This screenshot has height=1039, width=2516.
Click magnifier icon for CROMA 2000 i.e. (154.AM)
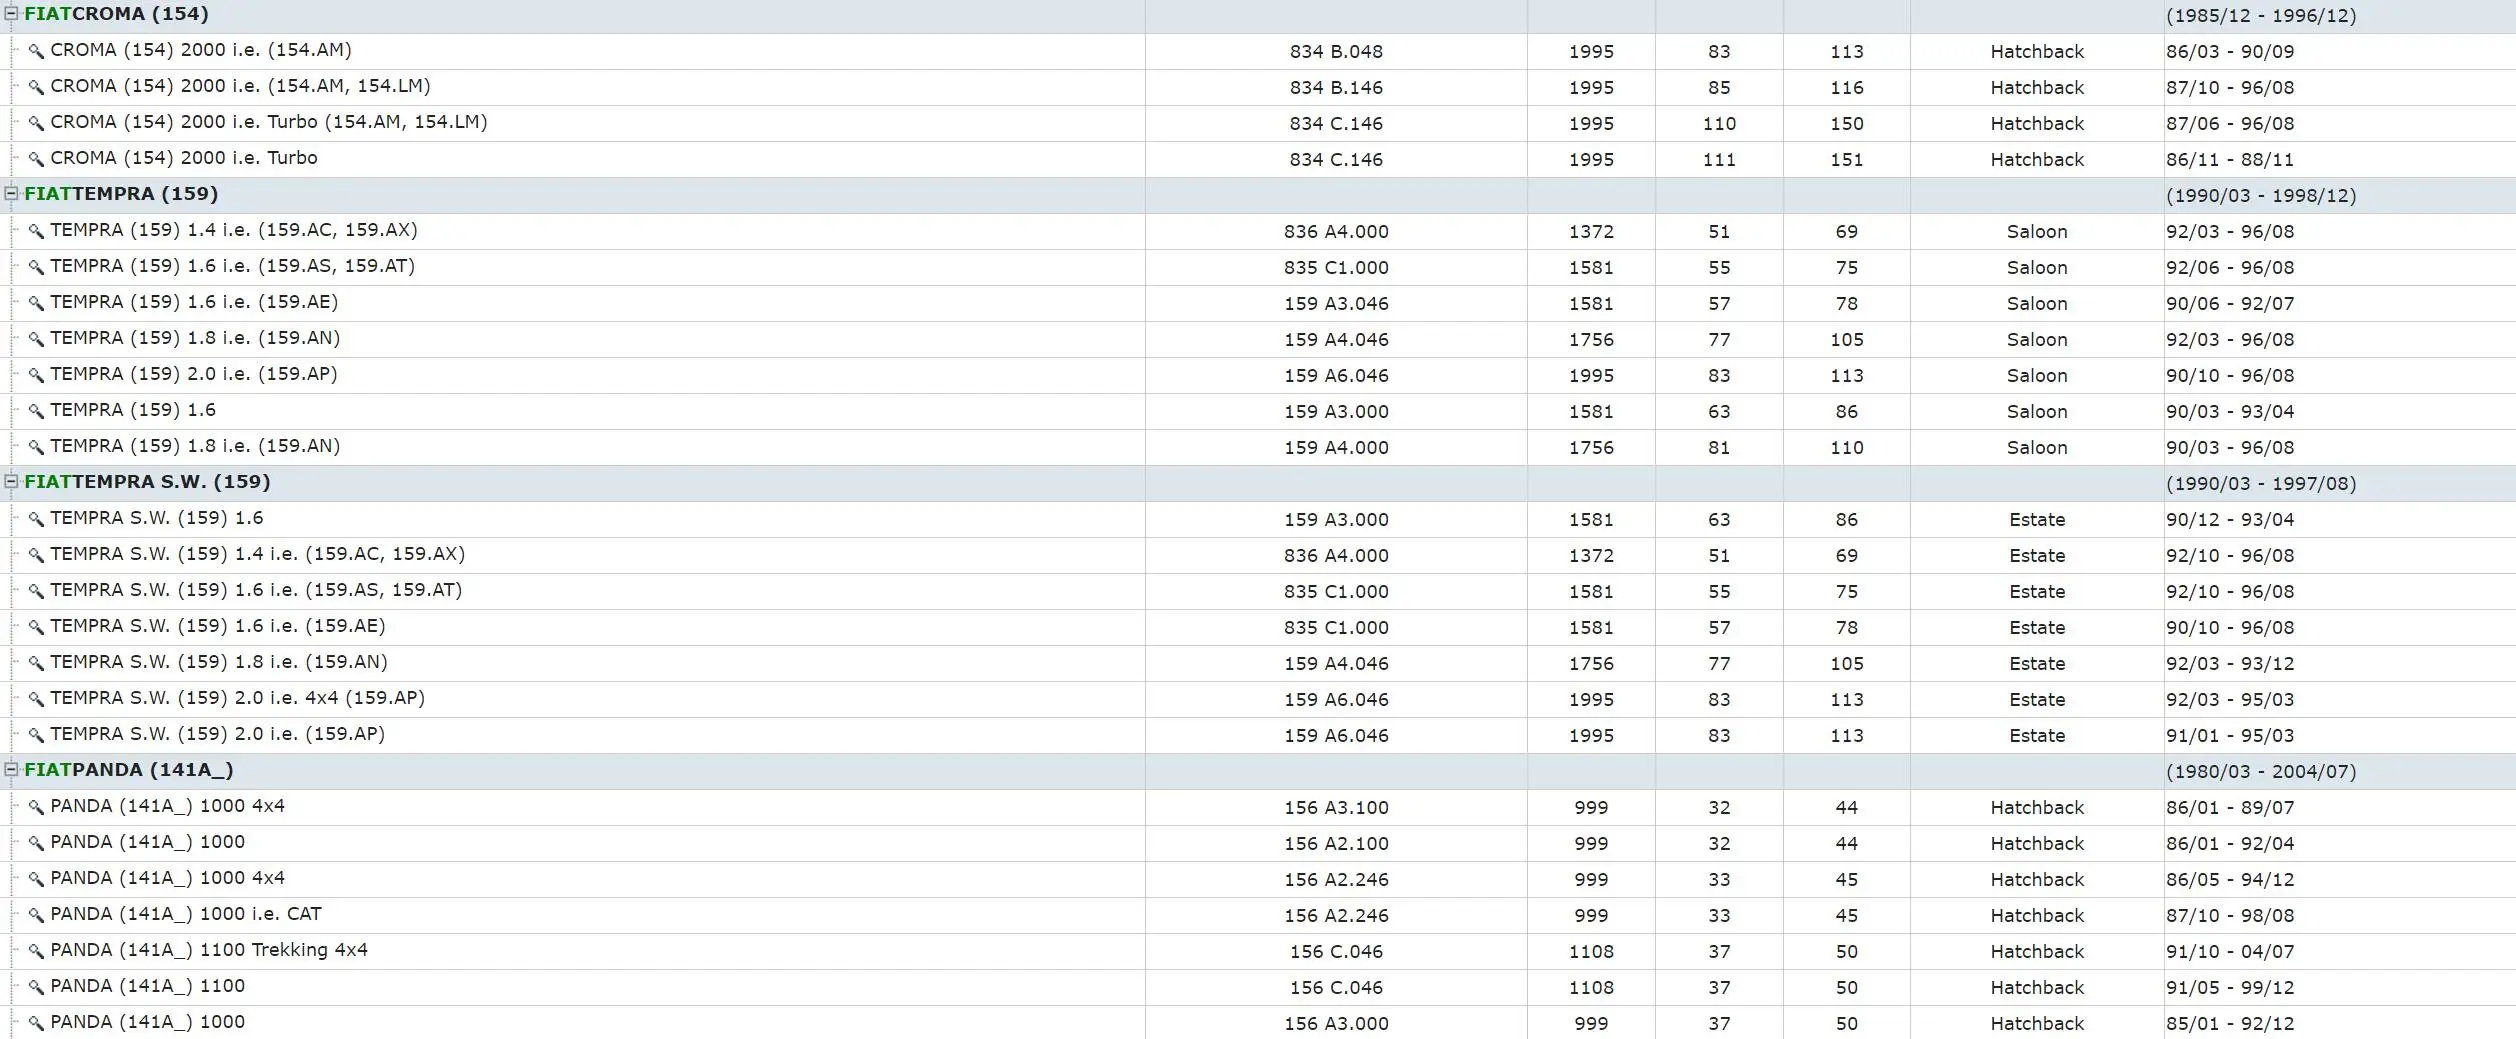tap(36, 51)
